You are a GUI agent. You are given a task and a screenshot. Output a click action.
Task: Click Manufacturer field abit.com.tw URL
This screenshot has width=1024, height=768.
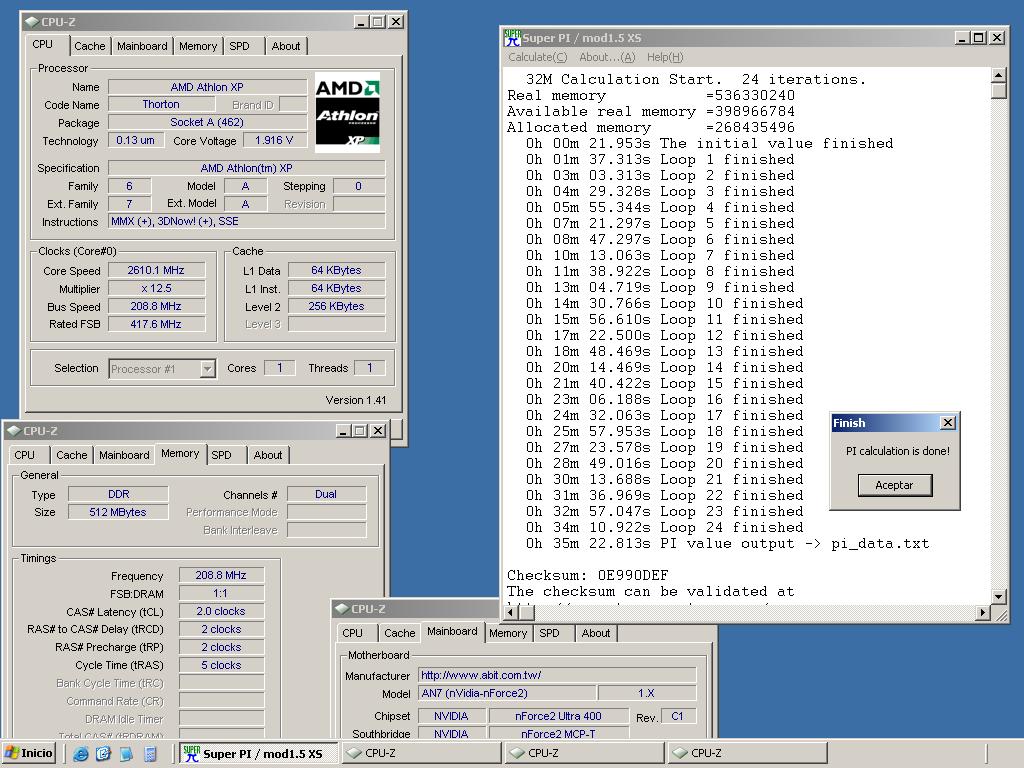(557, 675)
